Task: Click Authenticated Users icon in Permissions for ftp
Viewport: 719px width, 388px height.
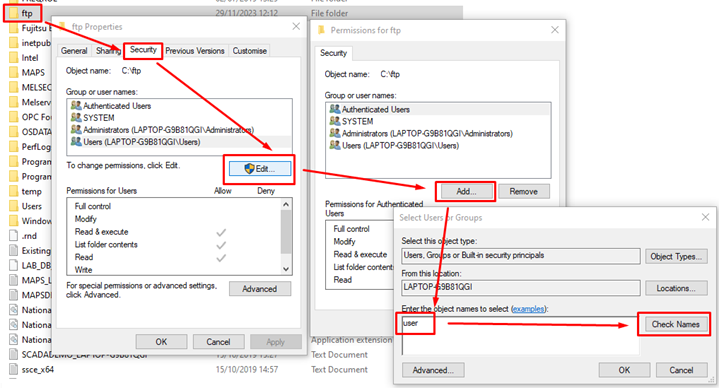Action: pos(335,109)
